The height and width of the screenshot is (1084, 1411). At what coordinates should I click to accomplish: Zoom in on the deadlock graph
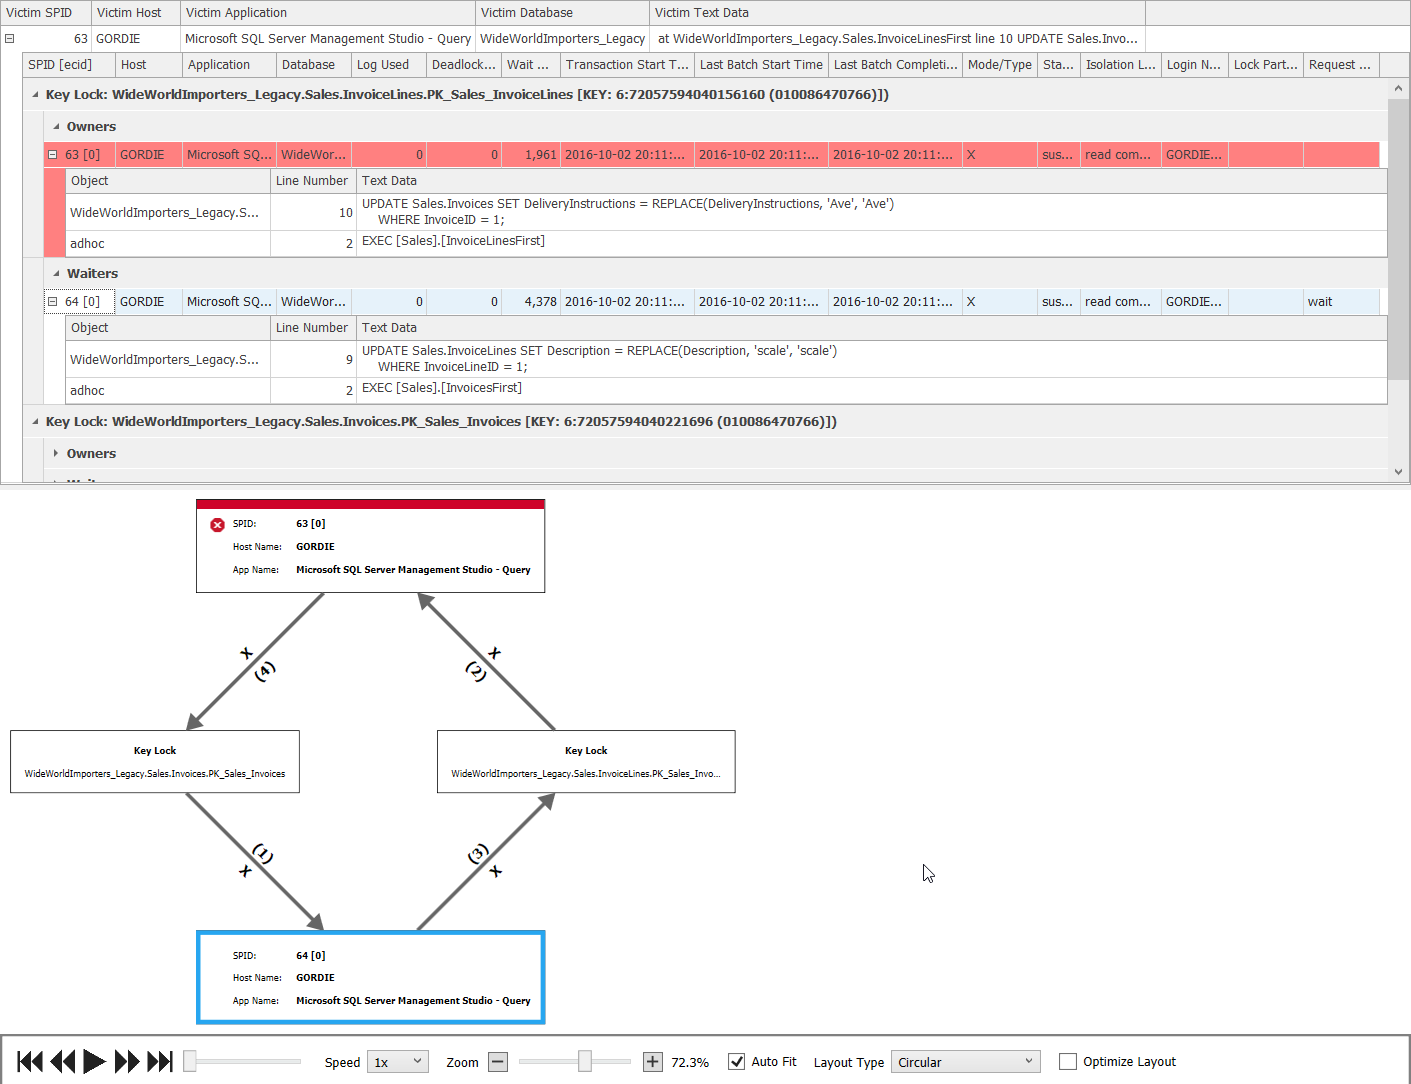(652, 1062)
